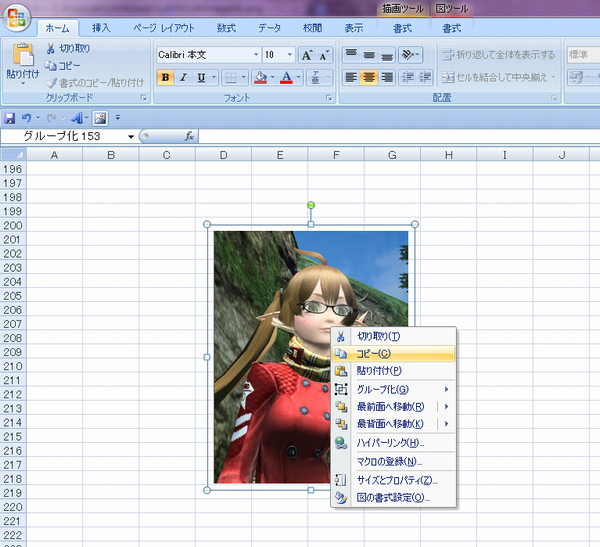Toggle Underline formatting
This screenshot has height=547, width=600.
click(201, 78)
